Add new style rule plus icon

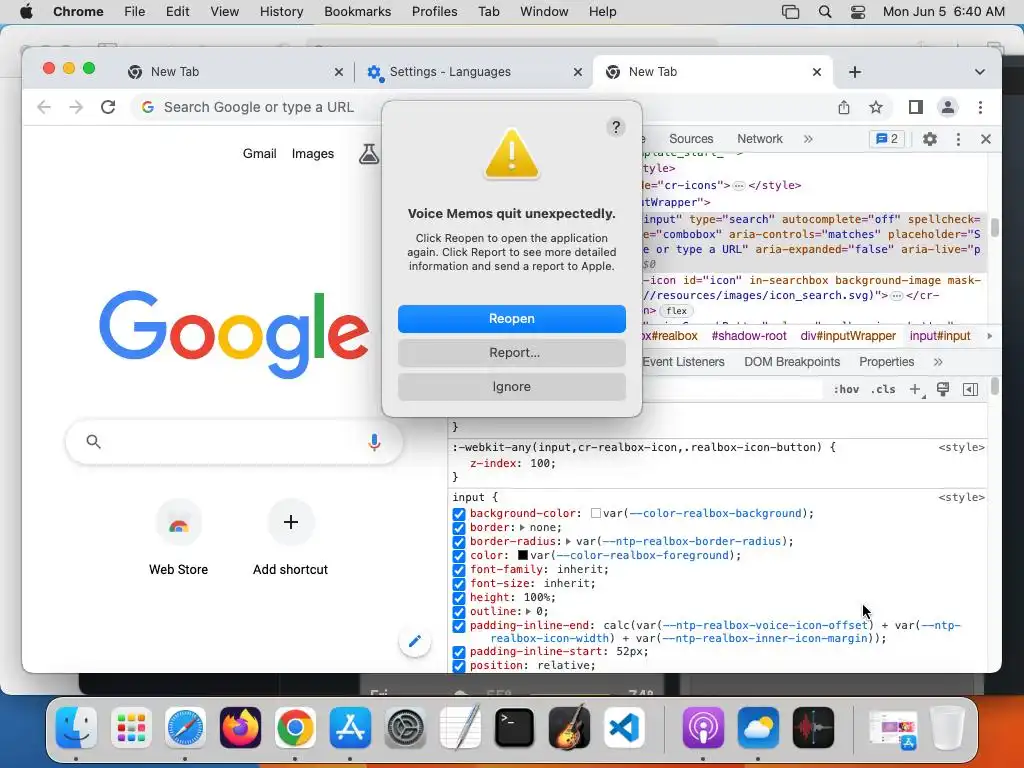(x=916, y=389)
